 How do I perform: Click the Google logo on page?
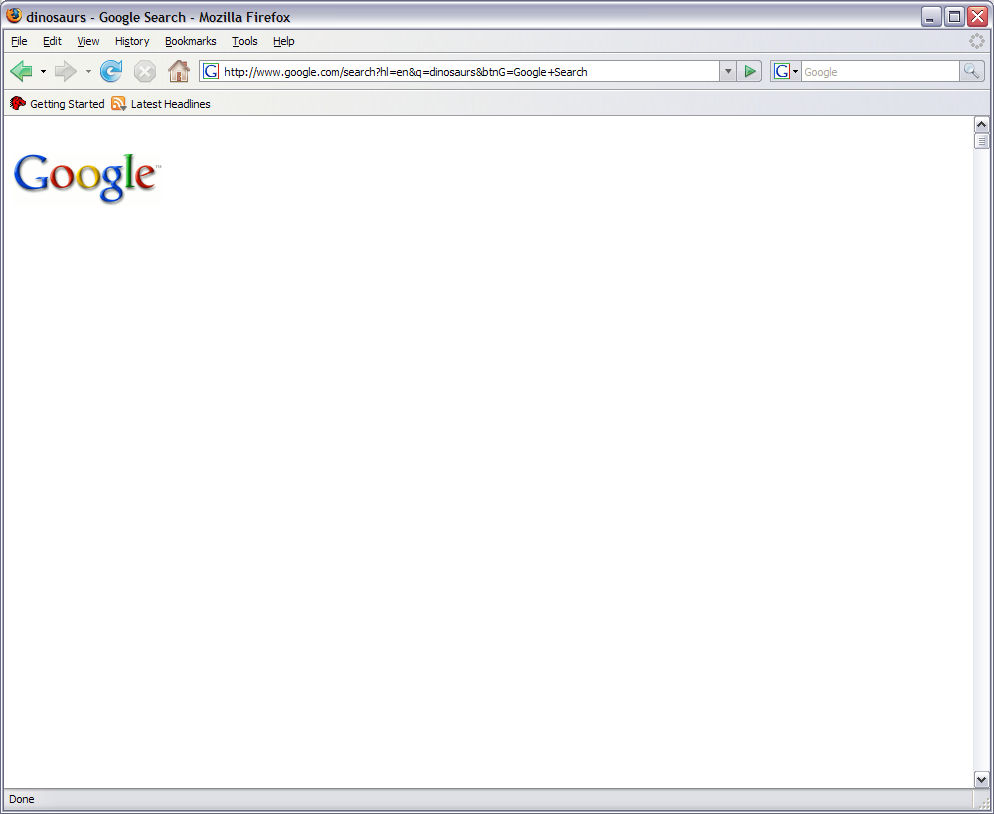pyautogui.click(x=86, y=177)
